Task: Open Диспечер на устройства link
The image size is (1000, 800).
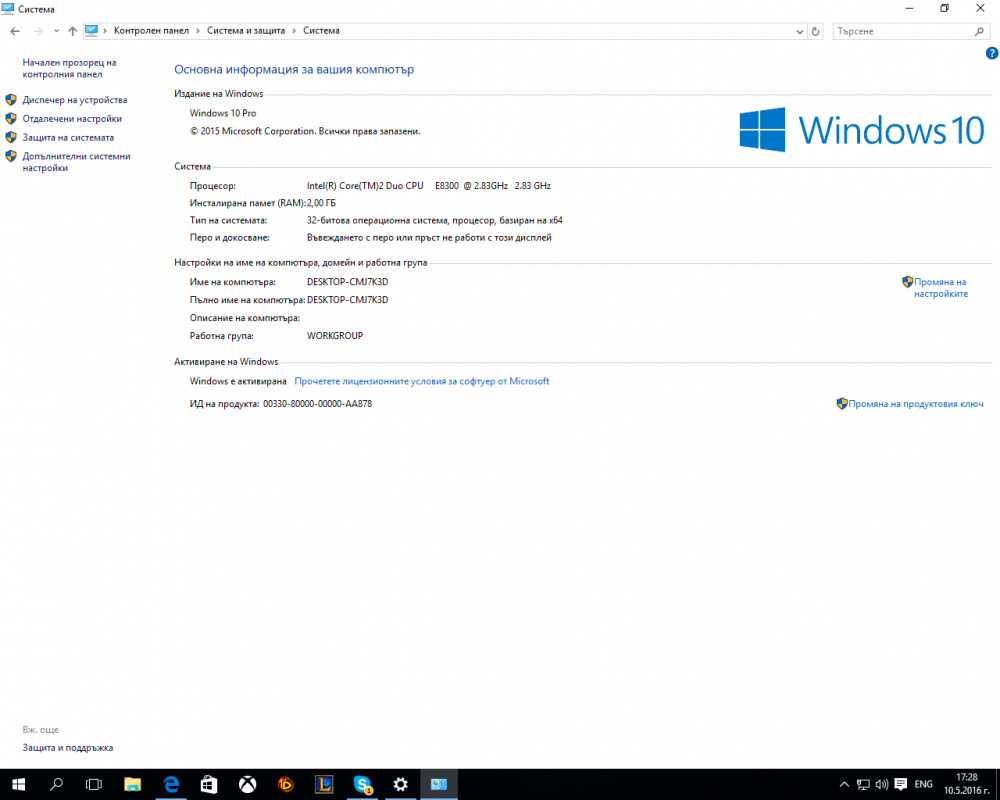Action: [x=75, y=100]
